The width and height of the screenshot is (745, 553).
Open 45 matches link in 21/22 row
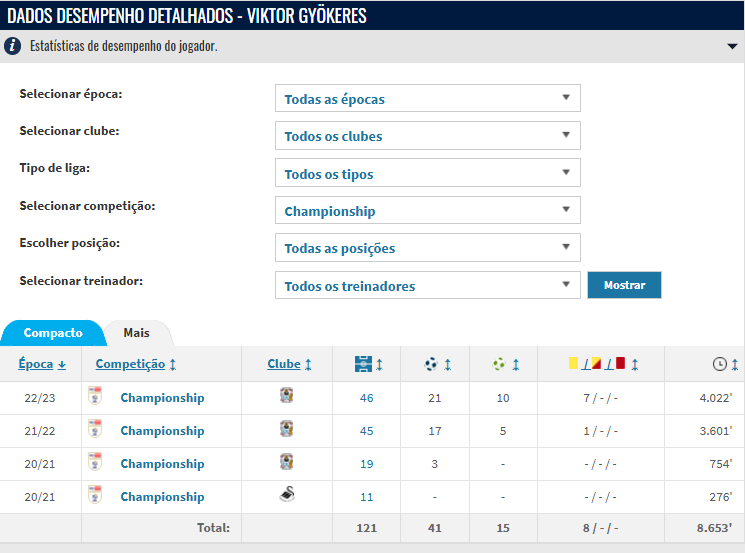366,431
